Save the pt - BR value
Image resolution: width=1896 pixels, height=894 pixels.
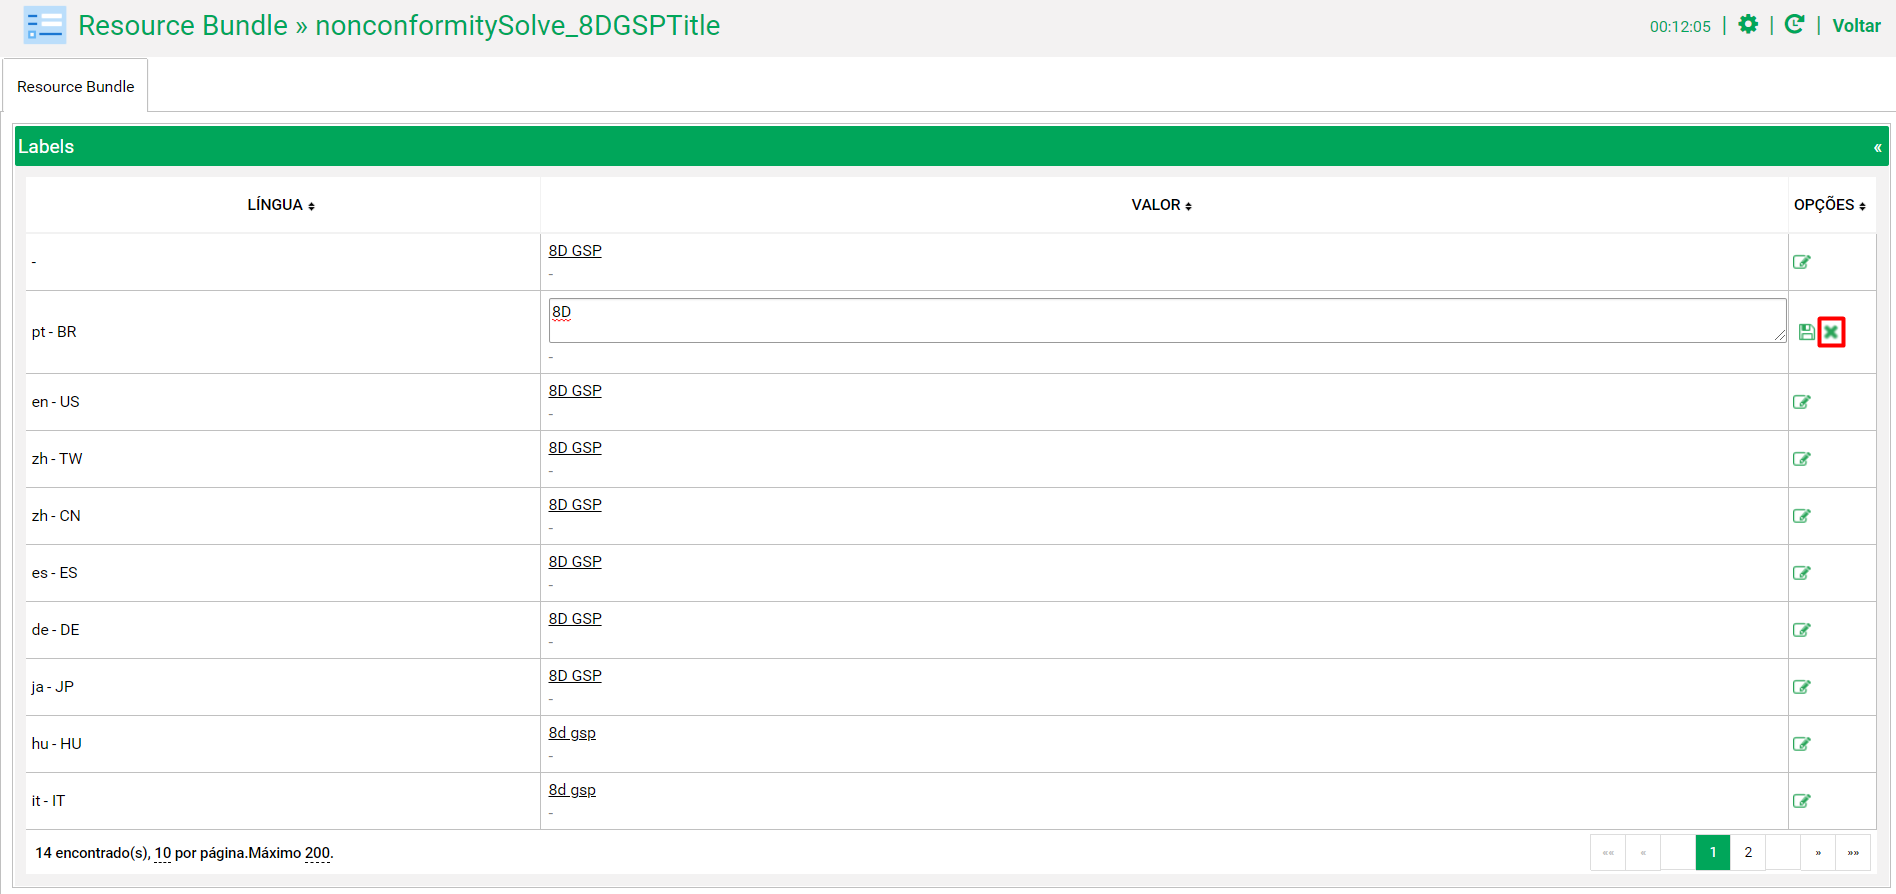pyautogui.click(x=1806, y=332)
